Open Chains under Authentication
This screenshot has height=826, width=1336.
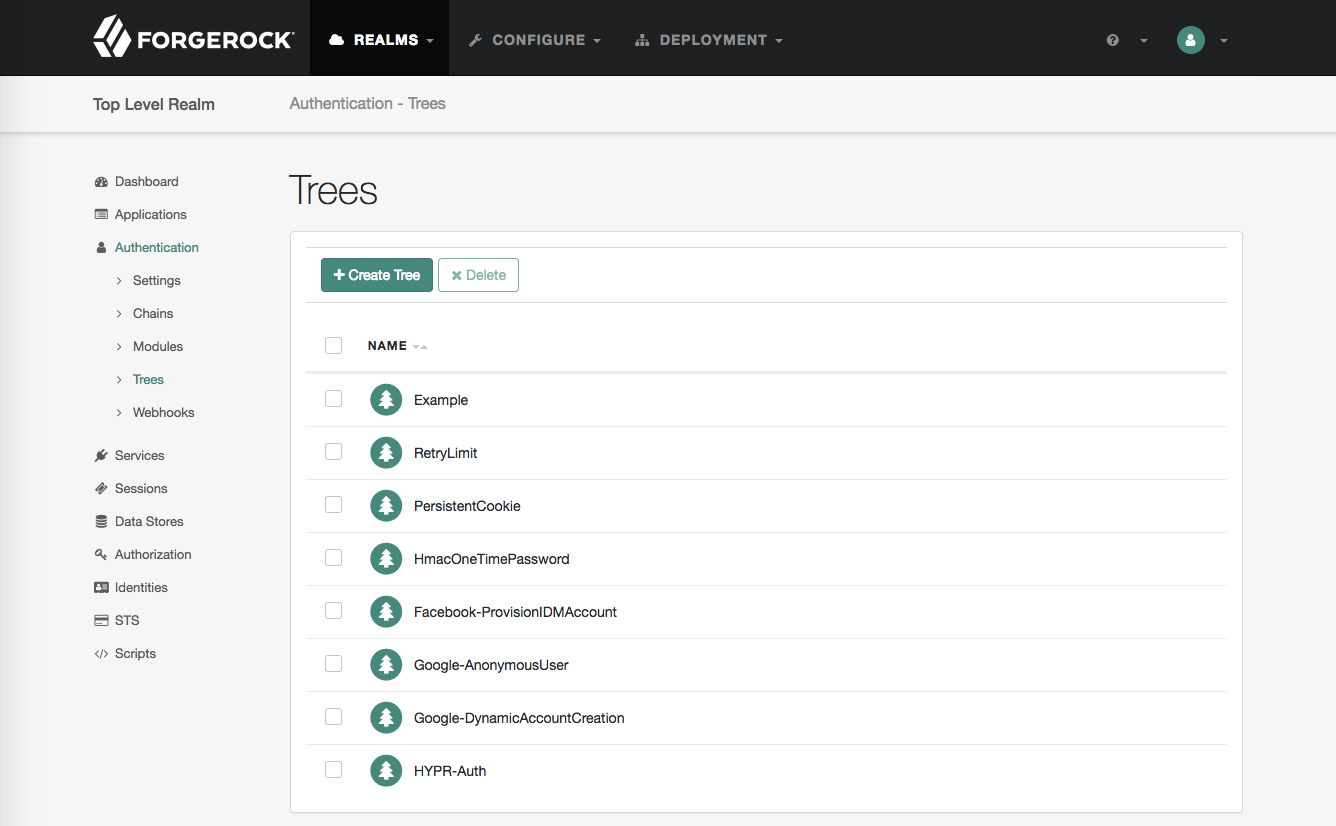pos(153,314)
